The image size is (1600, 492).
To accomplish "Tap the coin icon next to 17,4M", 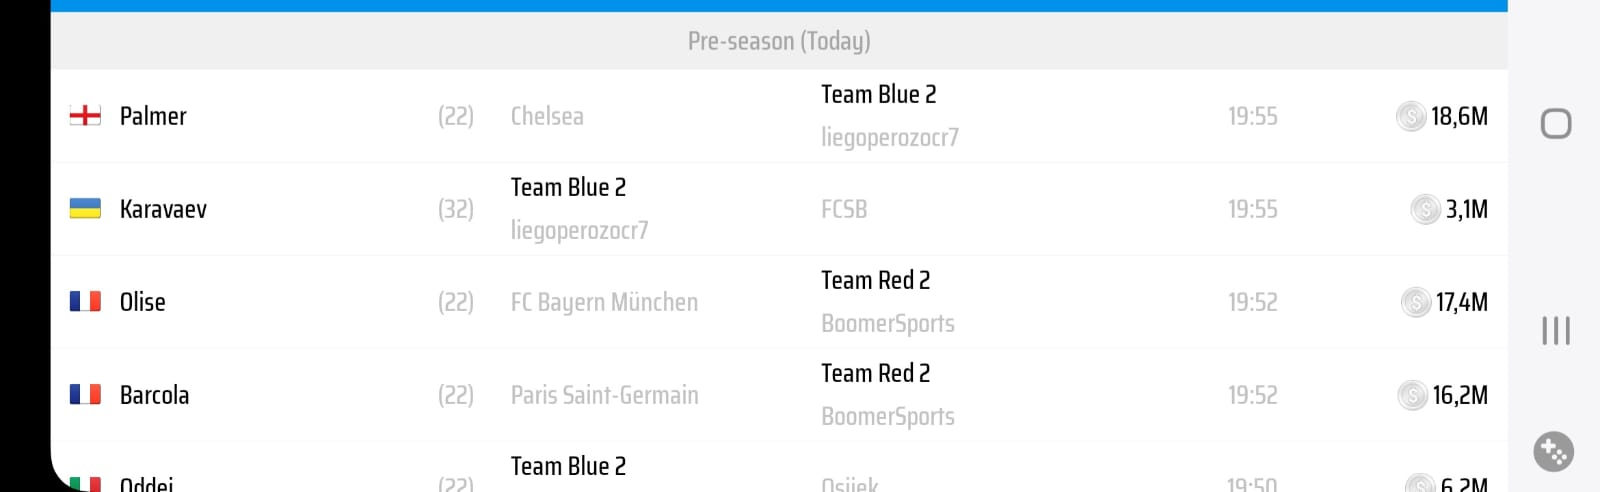I will [x=1416, y=302].
